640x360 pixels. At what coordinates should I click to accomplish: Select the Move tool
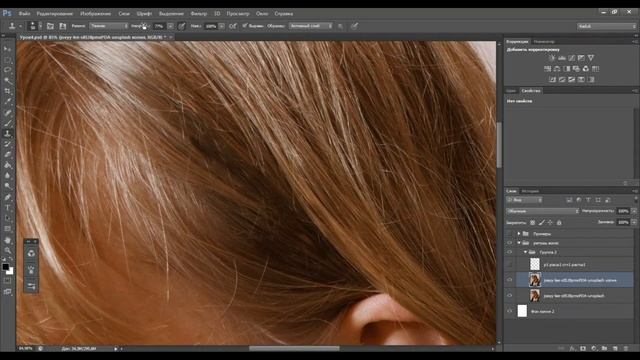7,49
